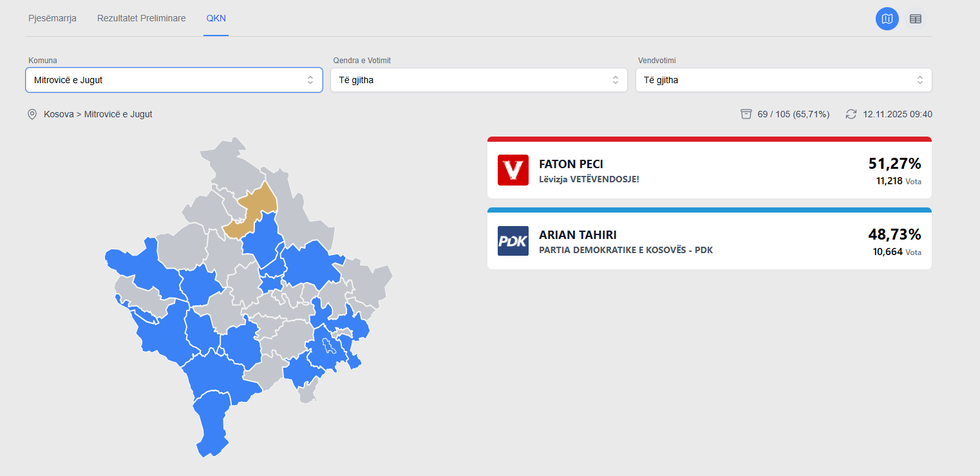Screen dimensions: 980x476
Task: Click the red bar above Faton Peci
Action: (x=709, y=139)
